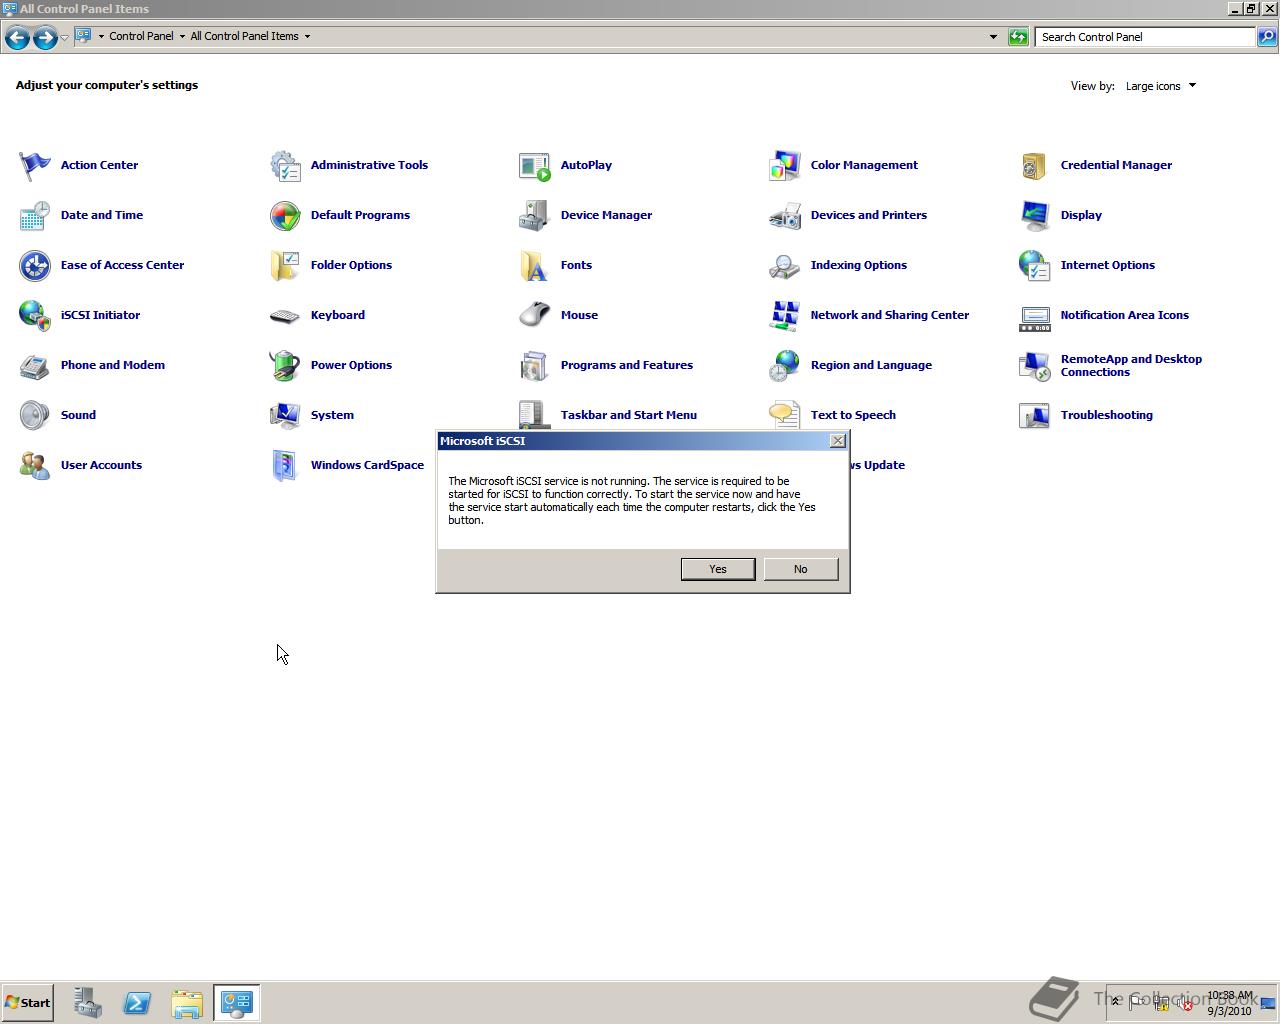Open Taskbar and Start Menu link
The image size is (1280, 1024).
click(629, 415)
